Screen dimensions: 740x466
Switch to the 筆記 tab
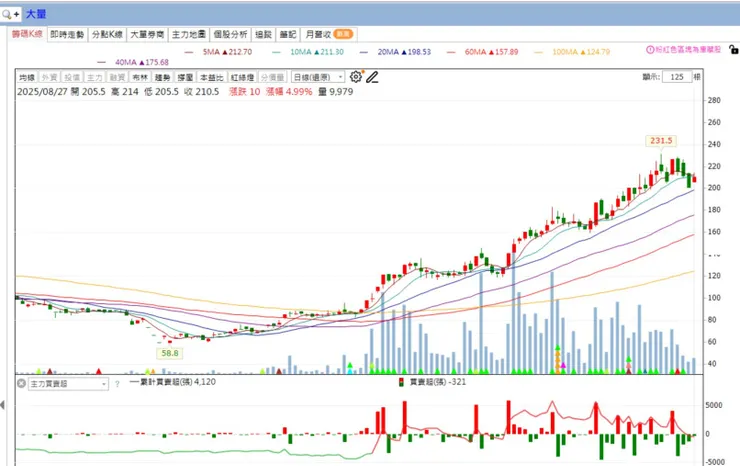287,34
